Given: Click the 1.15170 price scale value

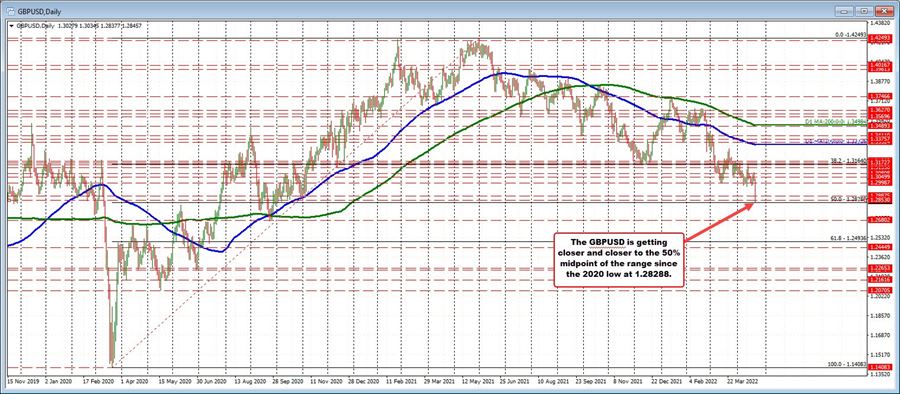Looking at the screenshot, I should [879, 355].
